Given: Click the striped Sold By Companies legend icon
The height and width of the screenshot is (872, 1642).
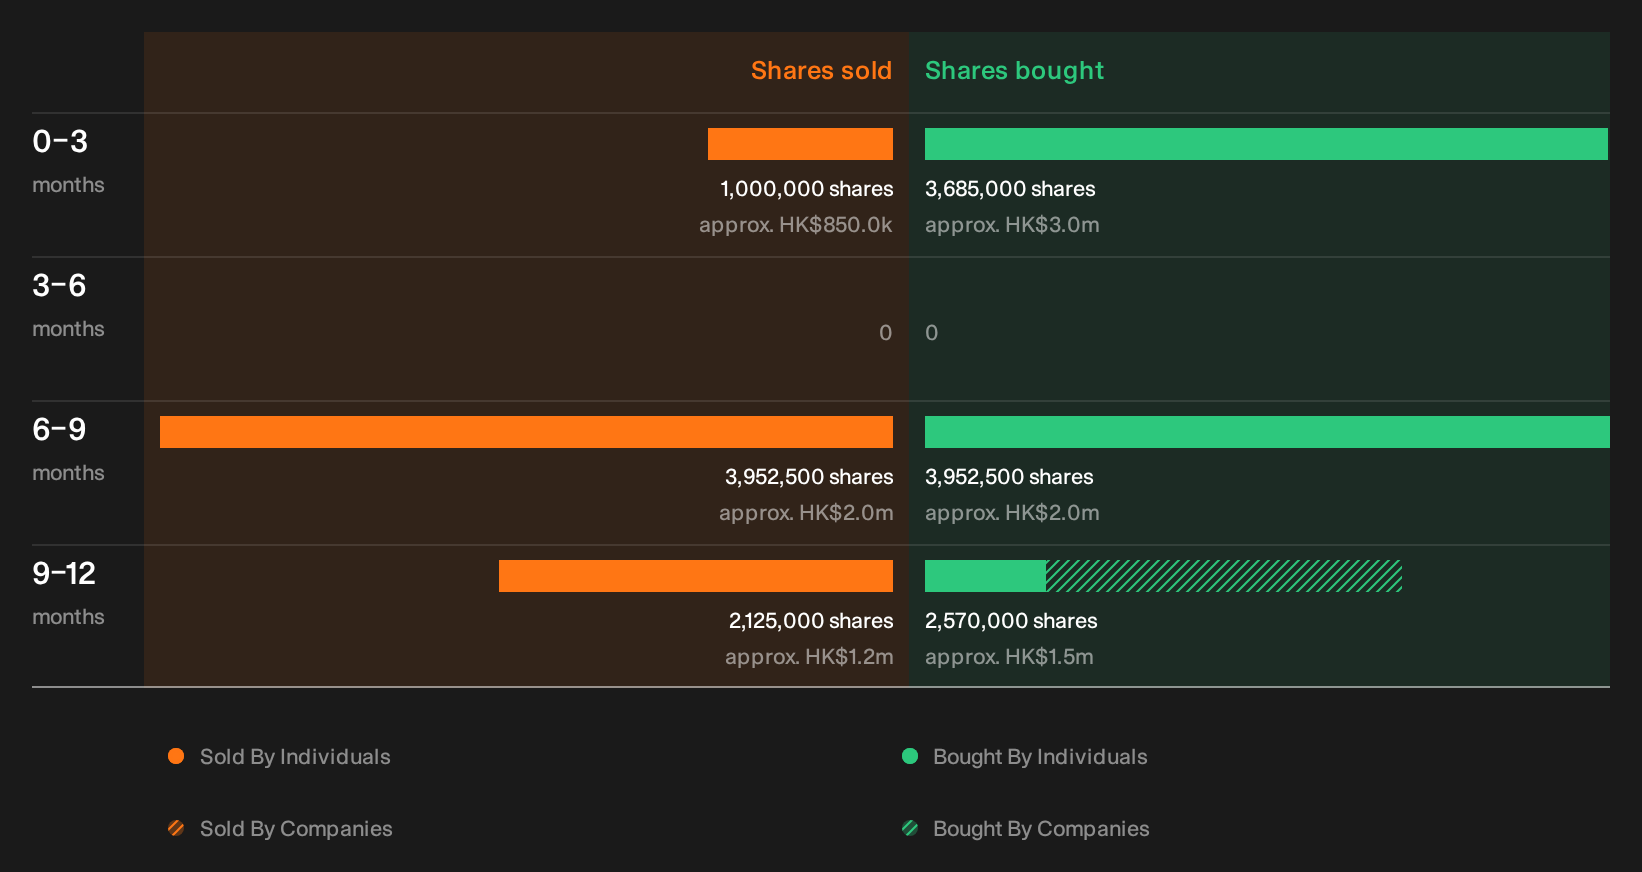Looking at the screenshot, I should [x=176, y=828].
